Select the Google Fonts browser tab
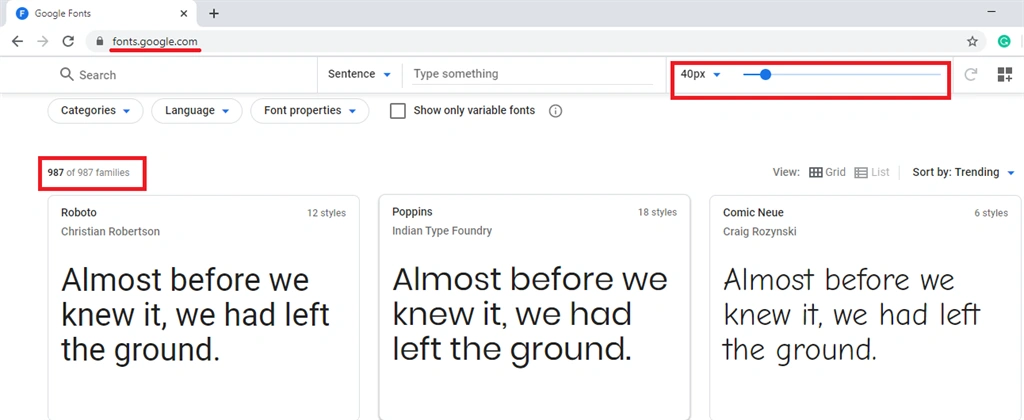Viewport: 1024px width, 420px height. point(103,13)
